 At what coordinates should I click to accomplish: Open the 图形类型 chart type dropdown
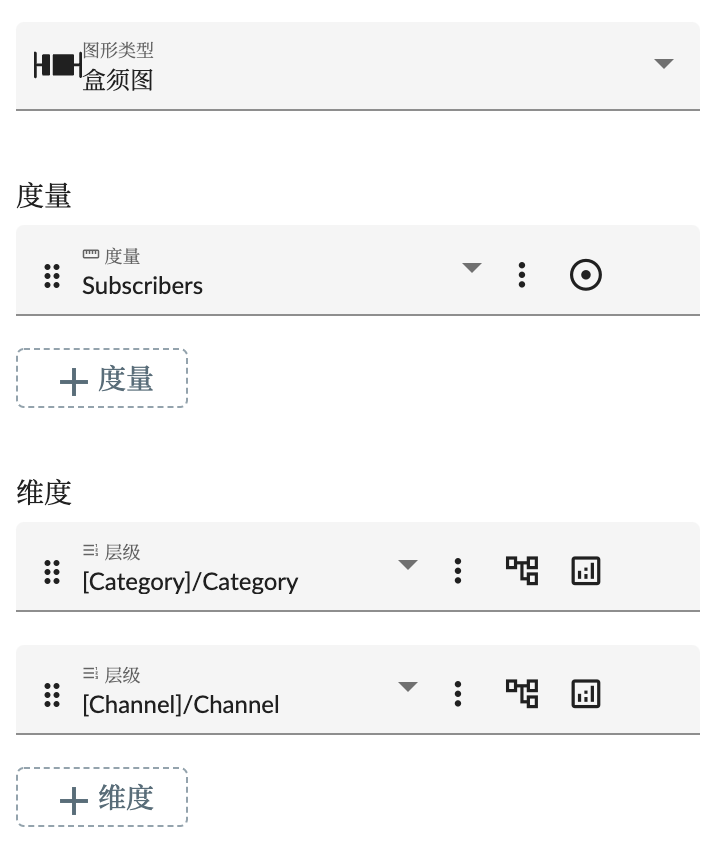663,64
